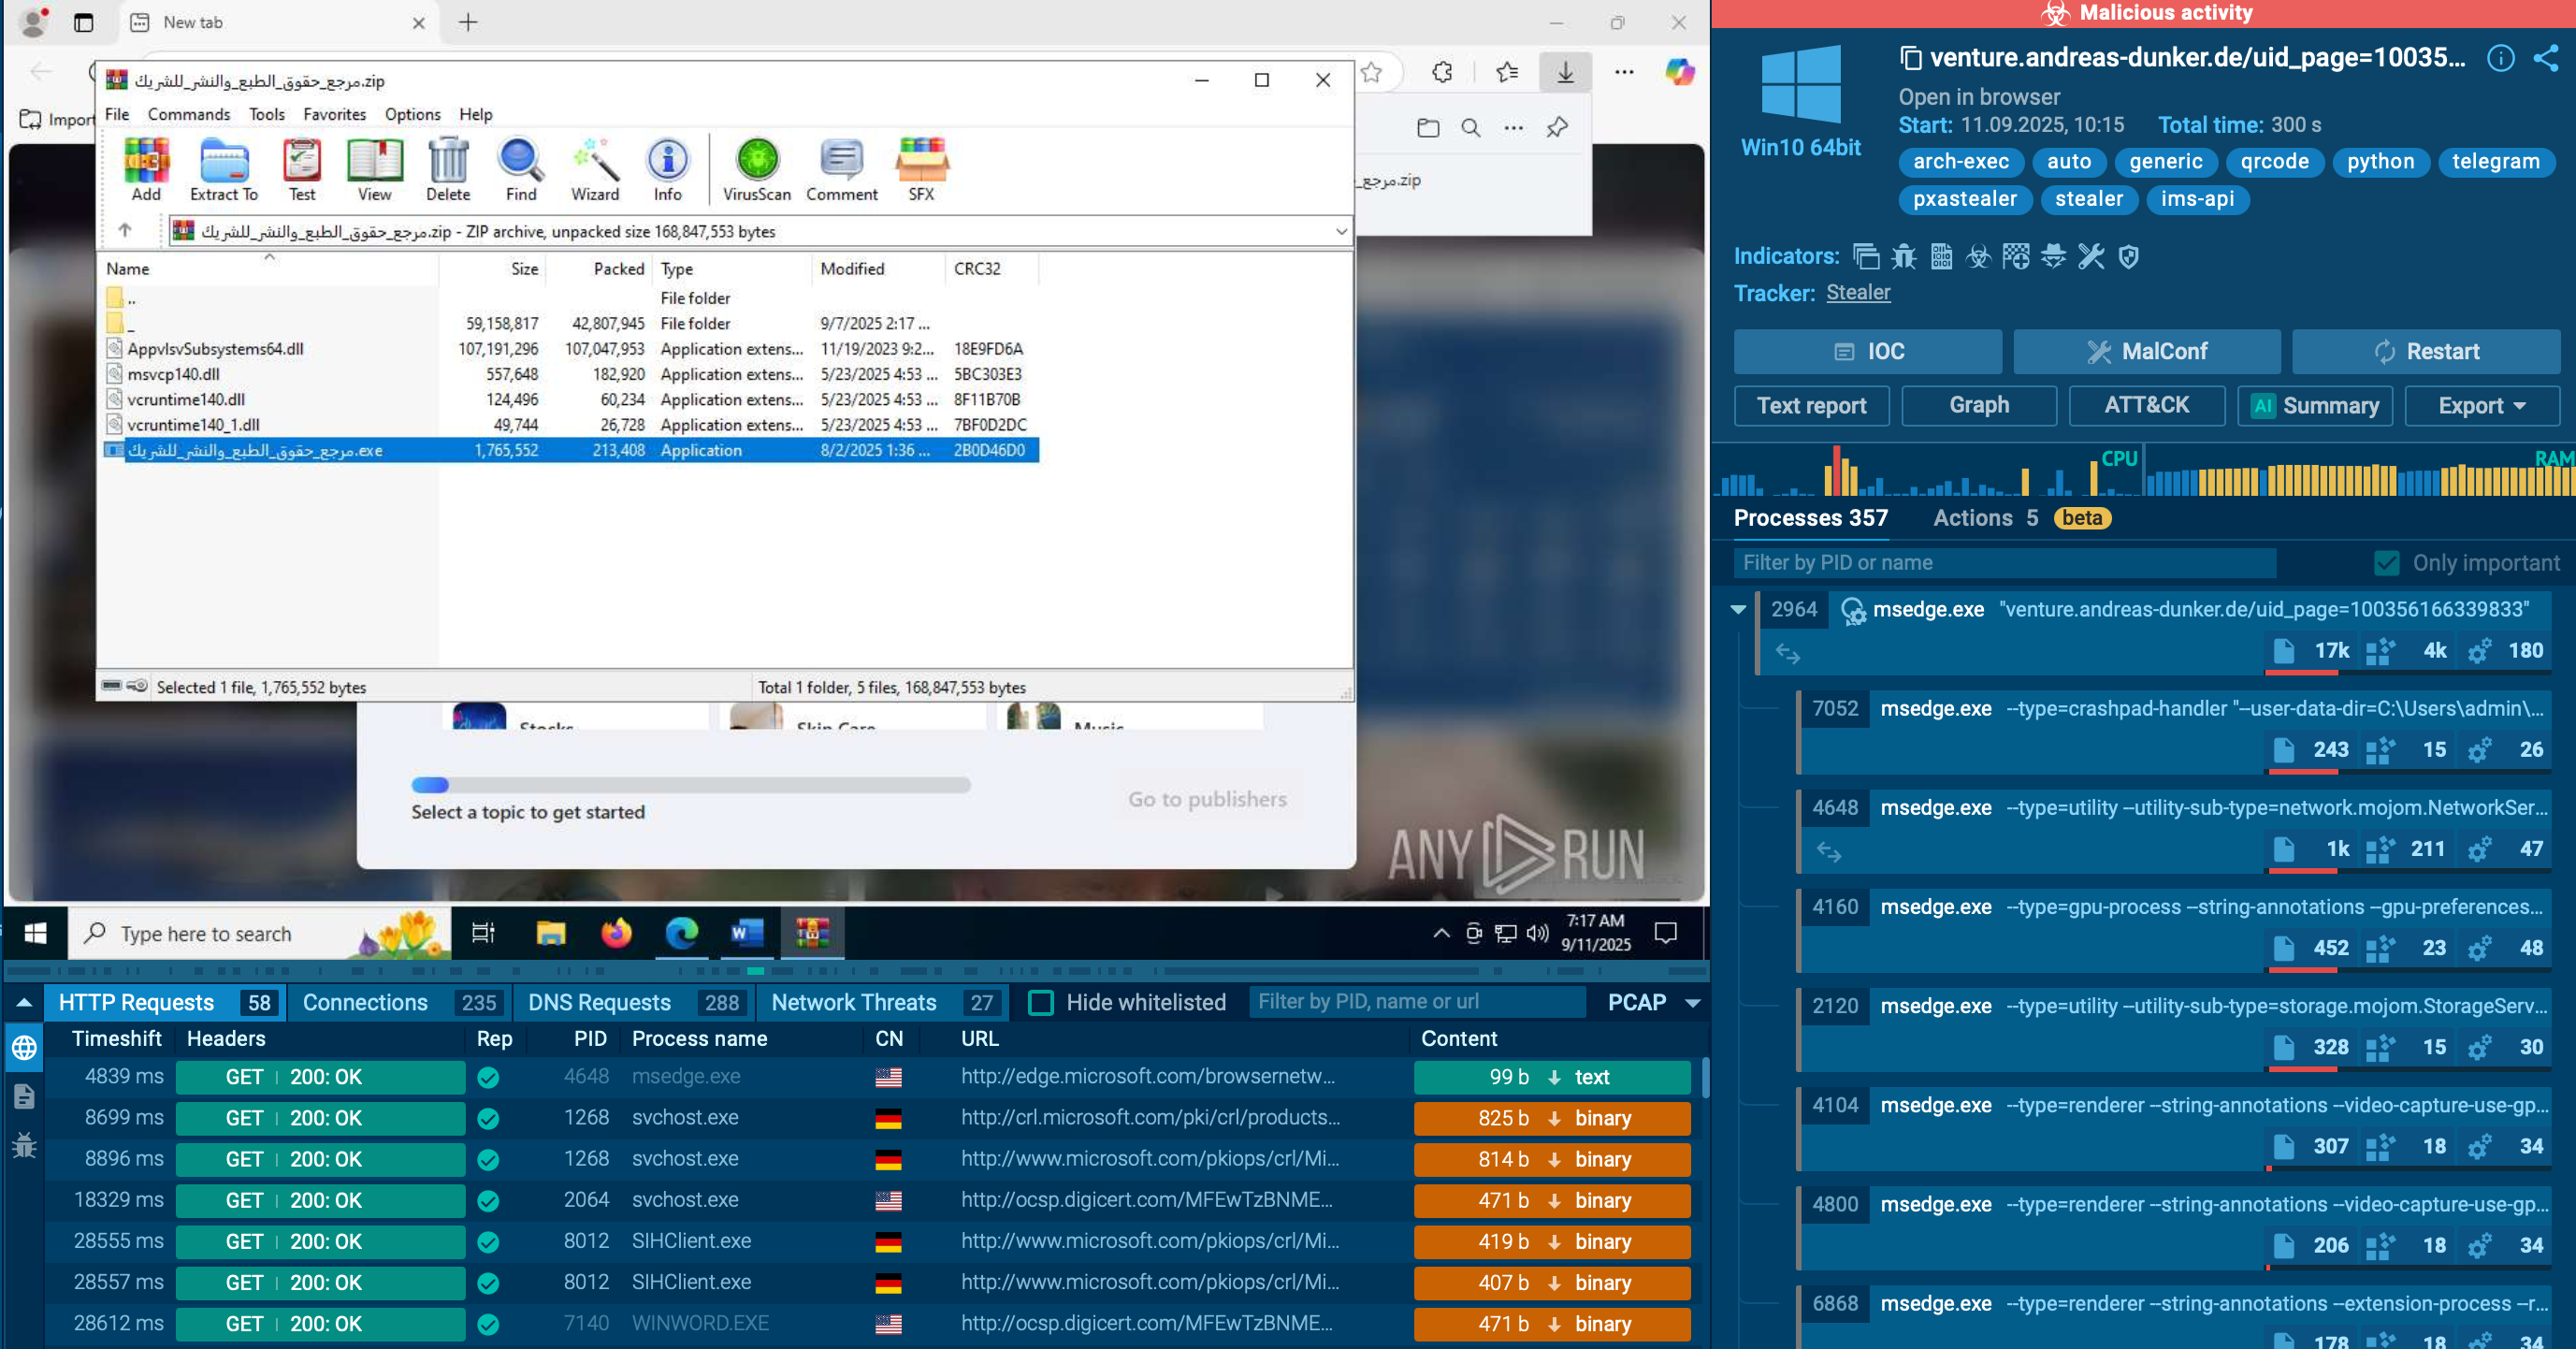The height and width of the screenshot is (1349, 2576).
Task: Click the Edge downloads arrow icon
Action: 1565,72
